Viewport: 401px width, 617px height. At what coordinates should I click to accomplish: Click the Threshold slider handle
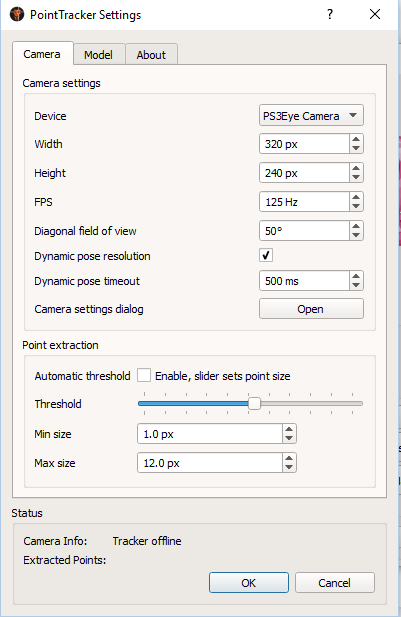pyautogui.click(x=255, y=404)
